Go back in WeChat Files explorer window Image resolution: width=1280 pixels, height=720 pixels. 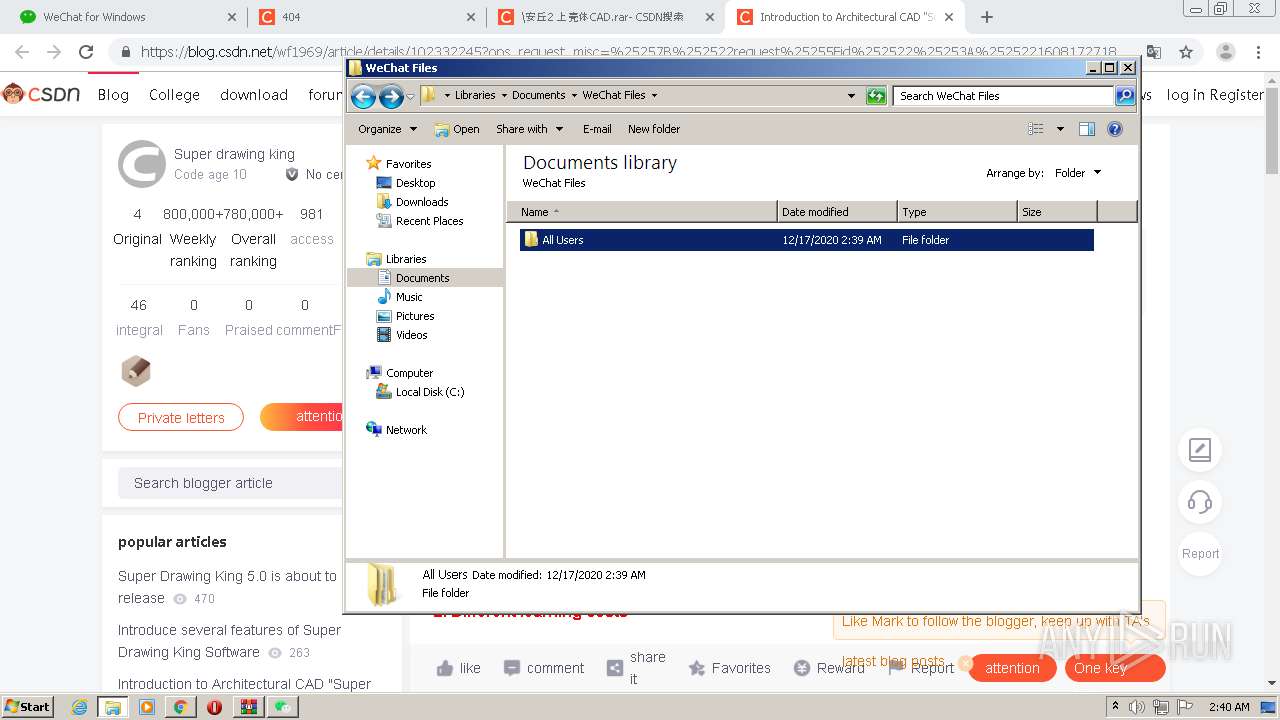(x=363, y=96)
